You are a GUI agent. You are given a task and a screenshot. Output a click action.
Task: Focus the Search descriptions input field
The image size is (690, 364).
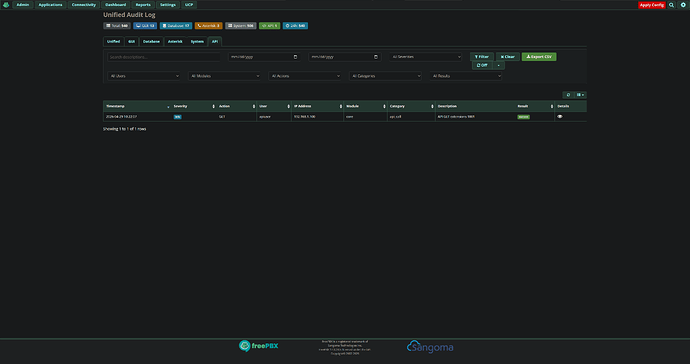point(164,57)
